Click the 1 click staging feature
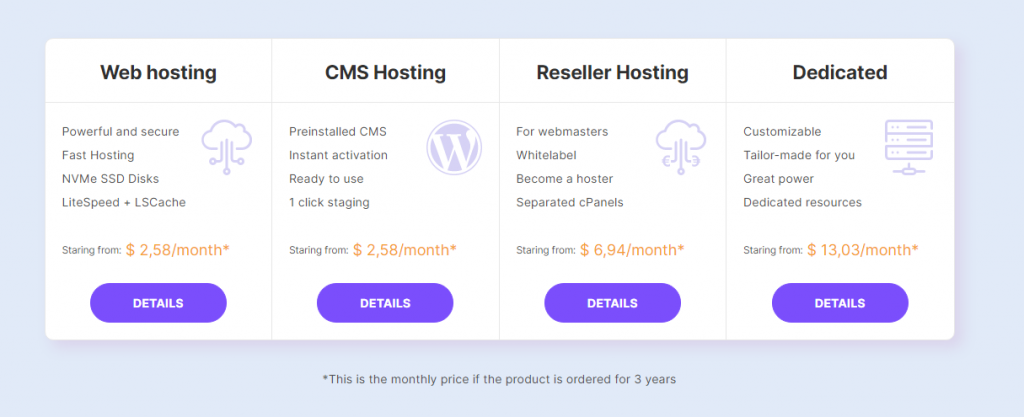 coord(329,202)
